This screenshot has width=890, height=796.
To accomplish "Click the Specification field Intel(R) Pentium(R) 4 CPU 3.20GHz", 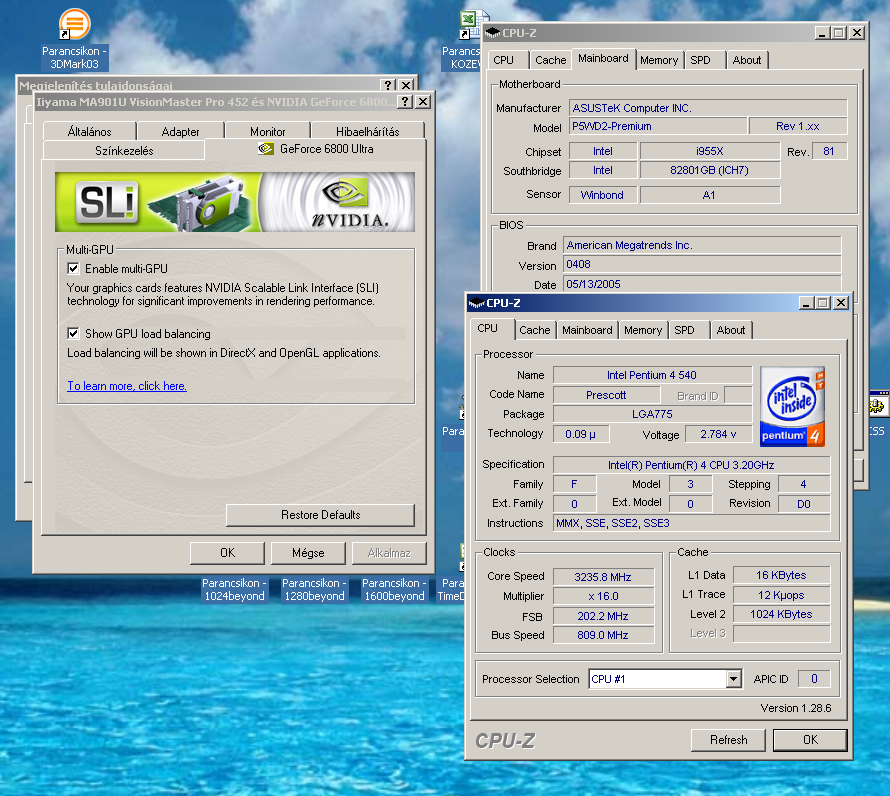I will (x=691, y=465).
